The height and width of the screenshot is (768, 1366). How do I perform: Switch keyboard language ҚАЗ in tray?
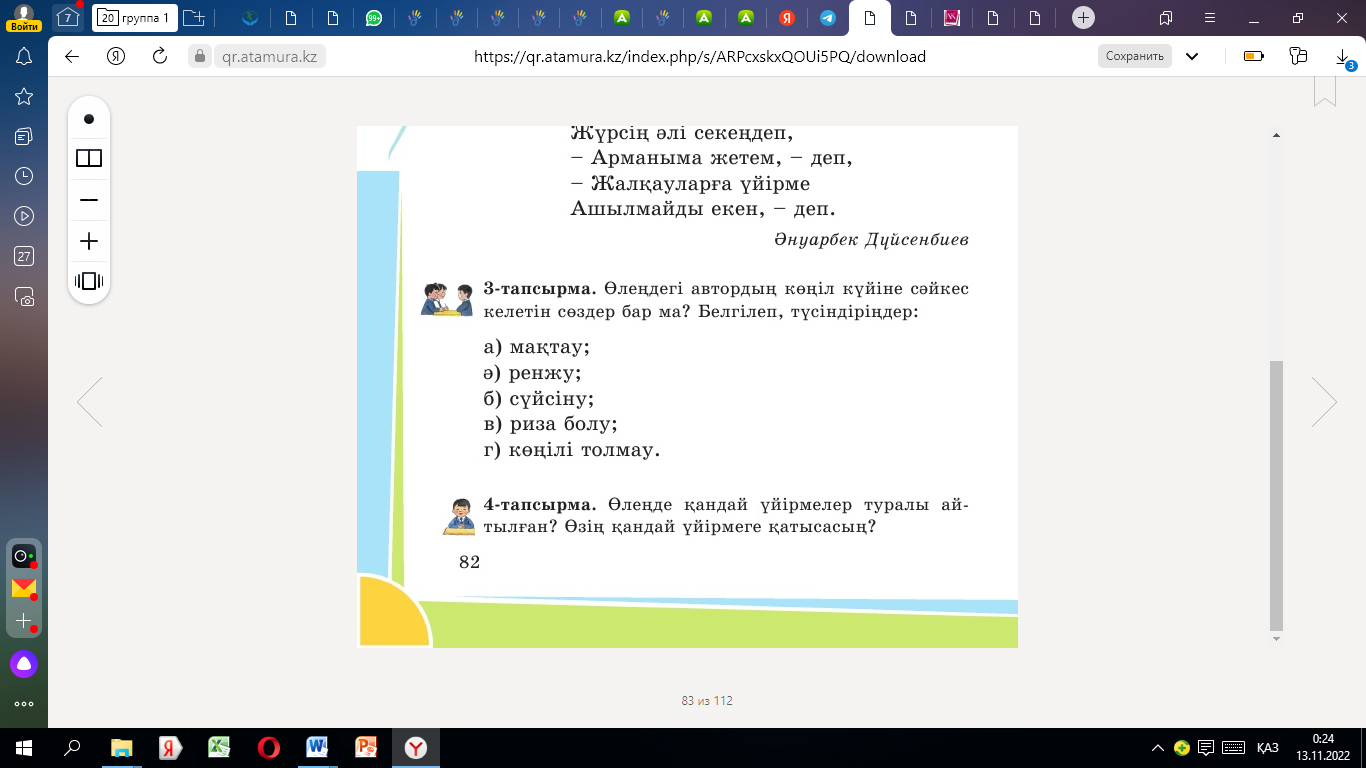[1268, 747]
